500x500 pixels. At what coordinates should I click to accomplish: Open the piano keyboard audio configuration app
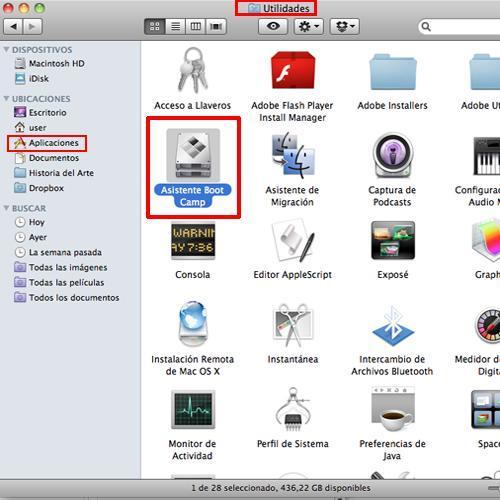tap(487, 156)
